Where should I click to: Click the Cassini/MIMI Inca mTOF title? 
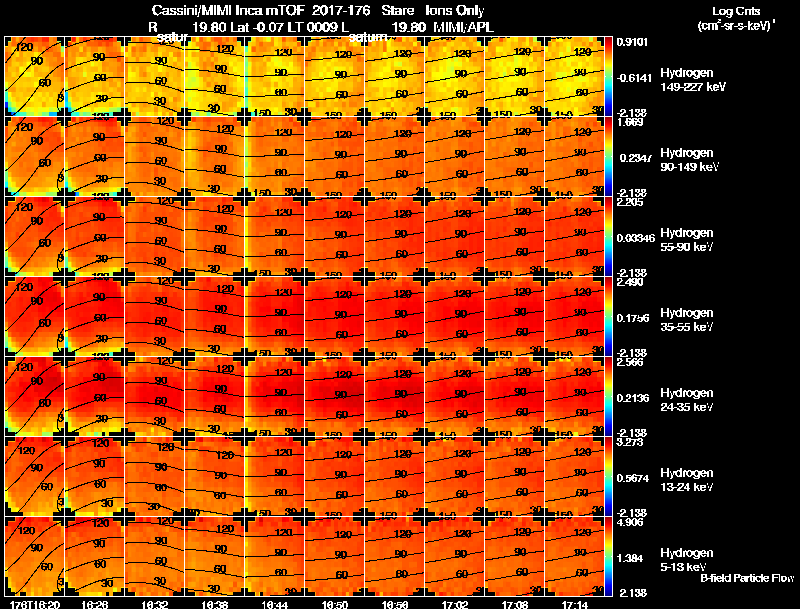pyautogui.click(x=228, y=11)
